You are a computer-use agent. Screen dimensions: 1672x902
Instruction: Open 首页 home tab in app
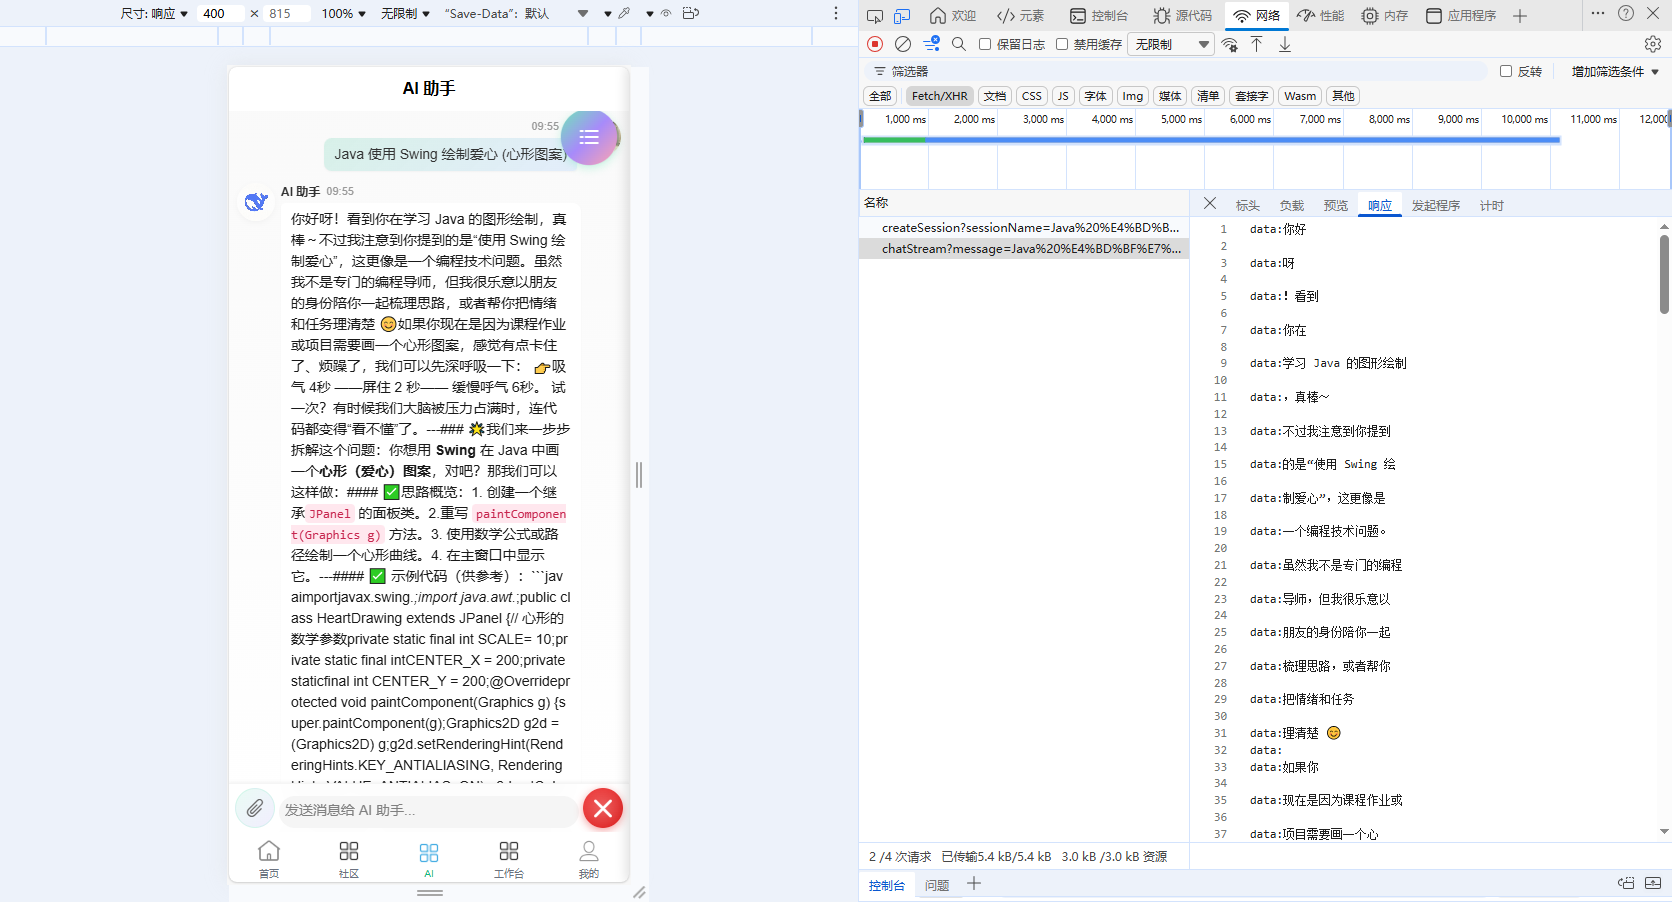(x=269, y=859)
